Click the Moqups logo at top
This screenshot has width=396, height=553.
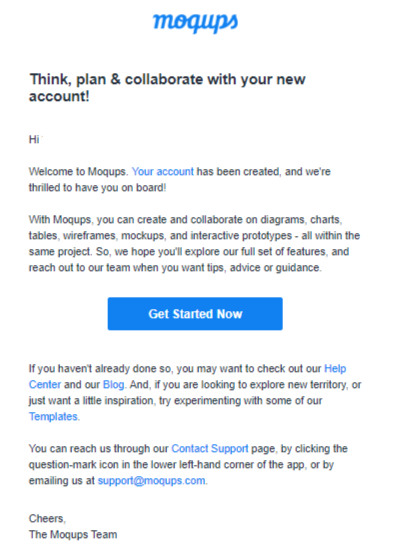pyautogui.click(x=195, y=23)
